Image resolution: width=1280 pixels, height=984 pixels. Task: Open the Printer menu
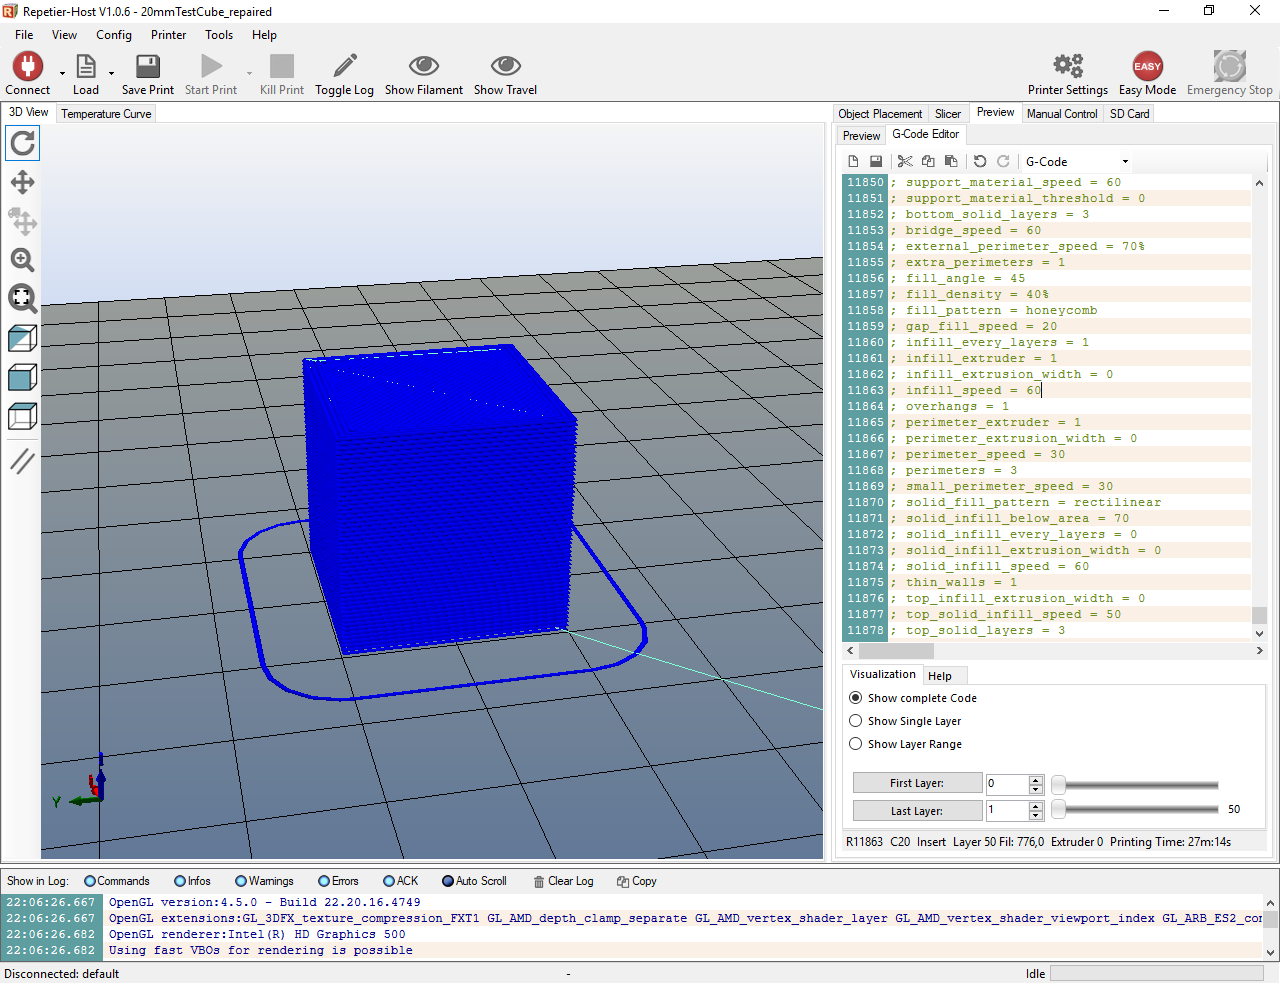pyautogui.click(x=168, y=35)
